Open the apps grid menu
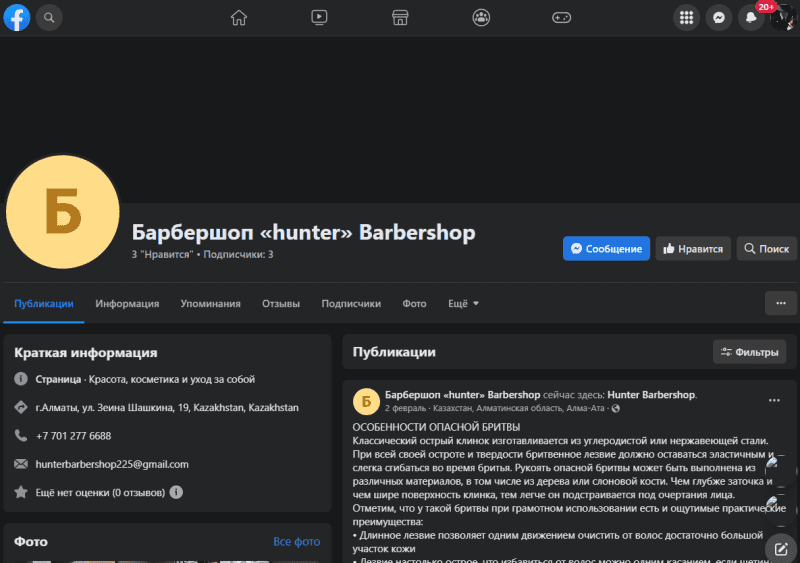The width and height of the screenshot is (800, 563). tap(687, 17)
